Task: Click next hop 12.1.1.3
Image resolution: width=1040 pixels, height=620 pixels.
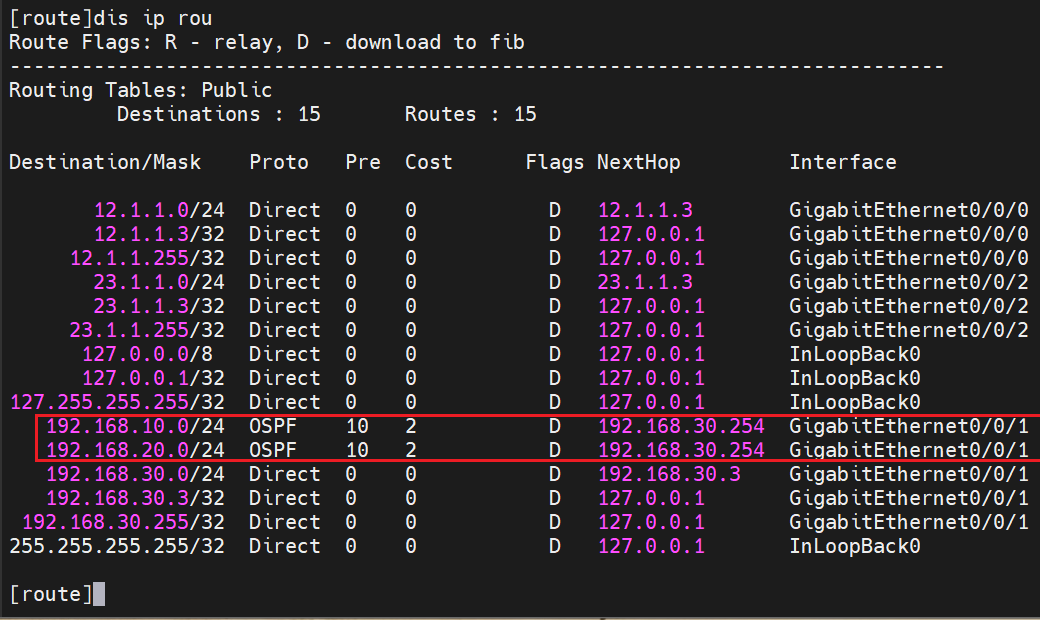Action: [x=645, y=210]
